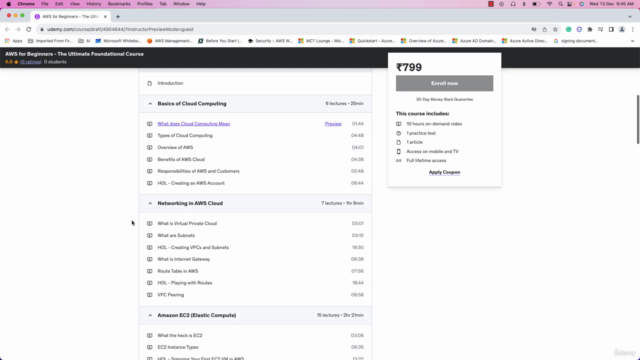The height and width of the screenshot is (360, 640).
Task: Click the Wi-Fi status icon
Action: point(549,4)
